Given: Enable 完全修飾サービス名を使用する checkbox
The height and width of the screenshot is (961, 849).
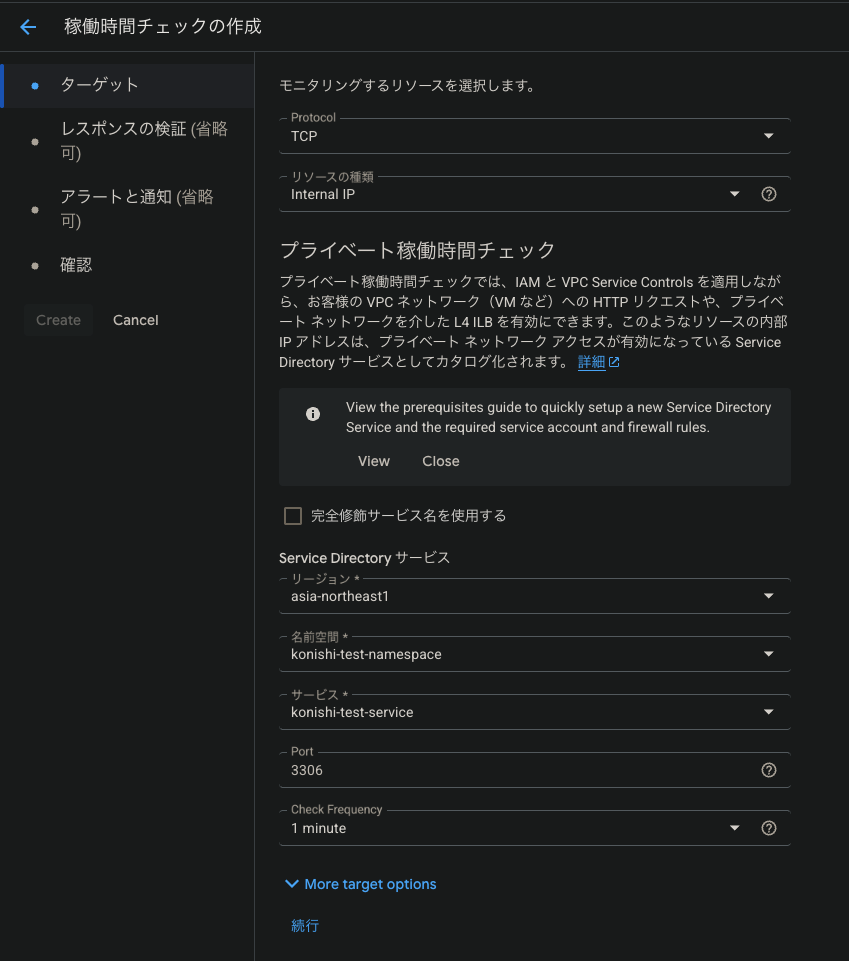Looking at the screenshot, I should coord(293,516).
